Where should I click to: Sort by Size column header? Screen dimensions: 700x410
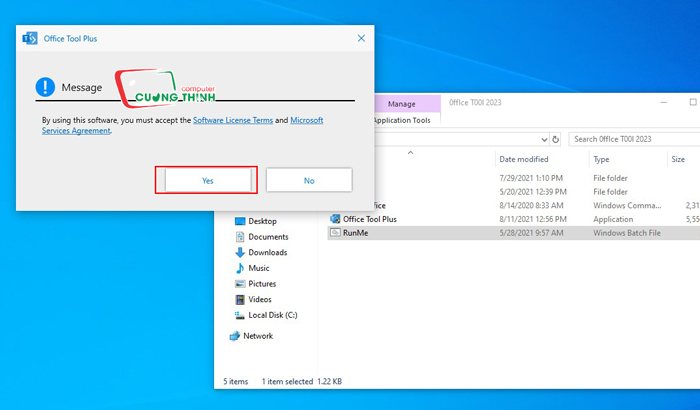point(678,159)
